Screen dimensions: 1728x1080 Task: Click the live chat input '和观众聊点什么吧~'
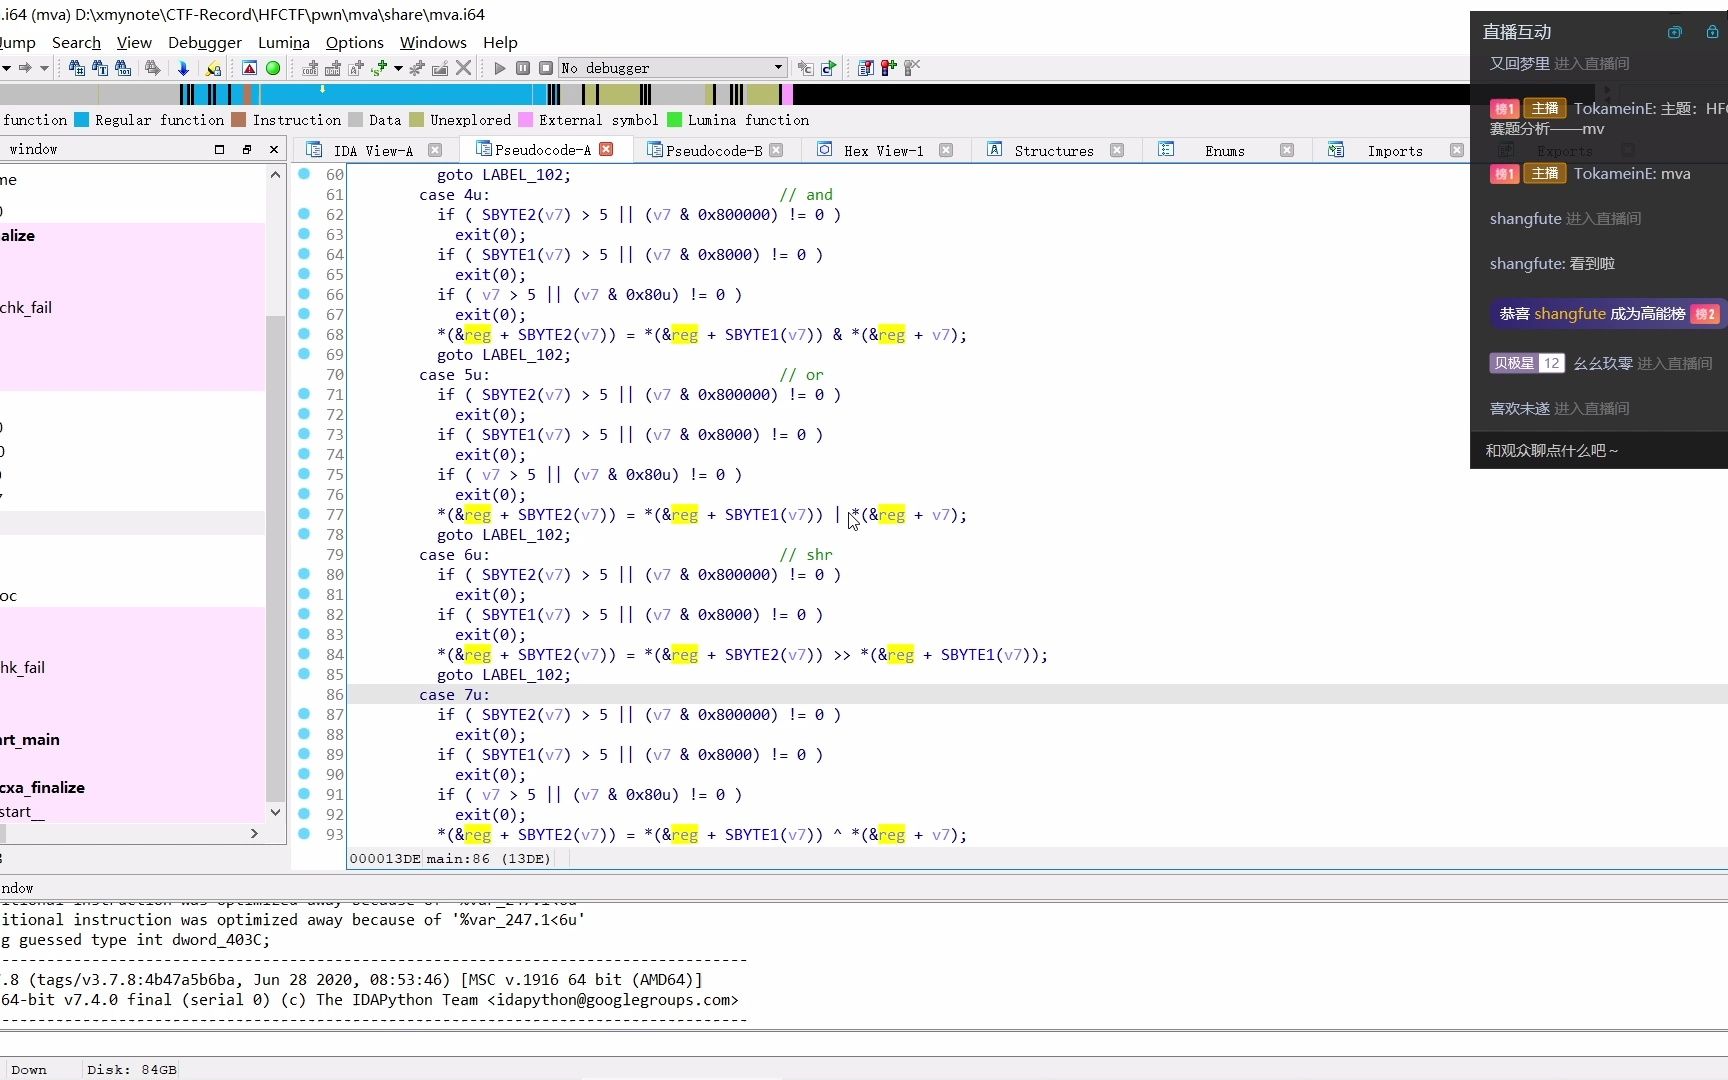point(1599,450)
